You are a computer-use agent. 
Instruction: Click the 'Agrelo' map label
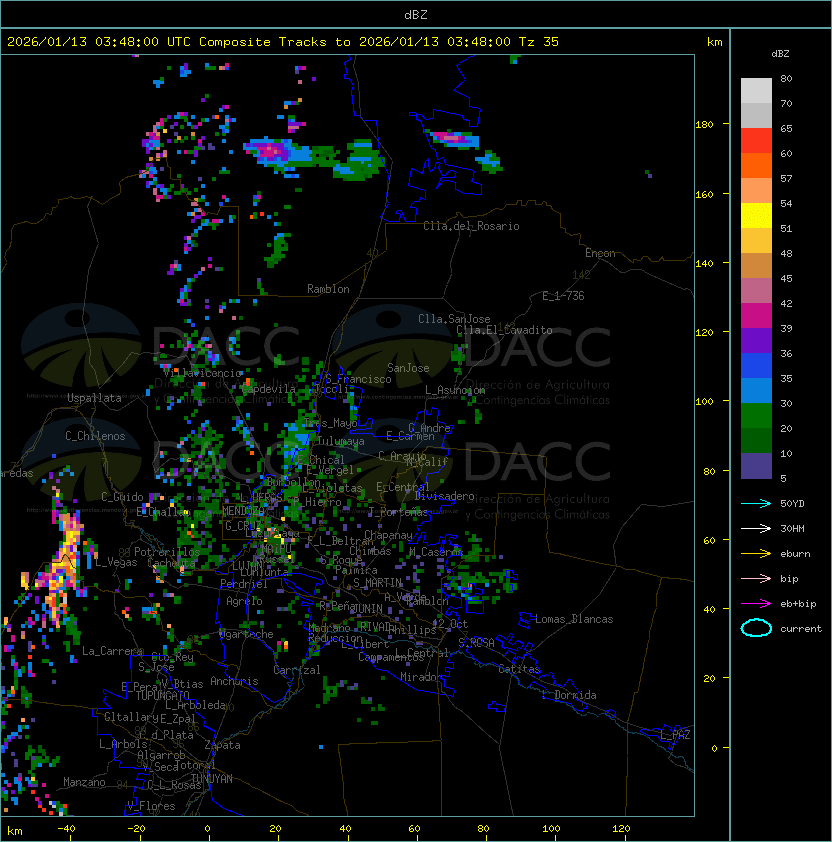pyautogui.click(x=244, y=601)
